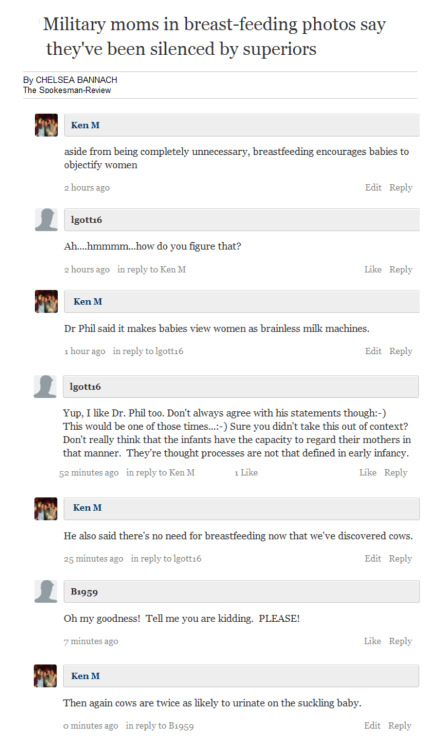Click B1959's default avatar silhouette
Viewport: 442px width, 750px height.
tap(46, 592)
